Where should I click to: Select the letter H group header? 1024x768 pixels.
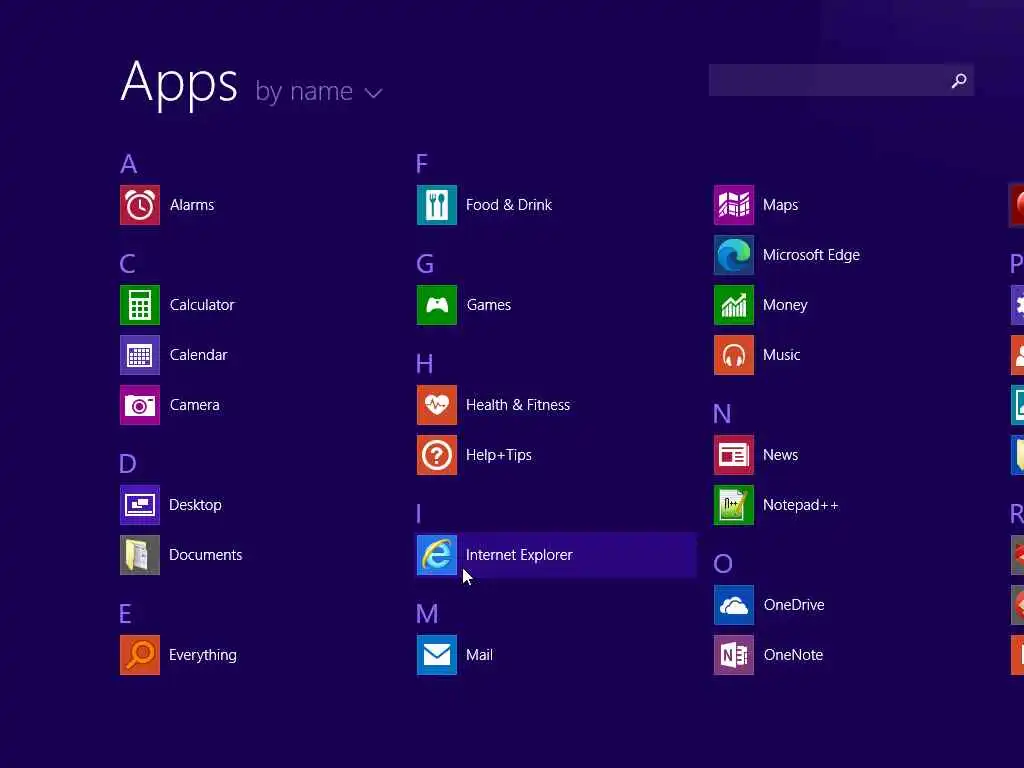pyautogui.click(x=424, y=364)
